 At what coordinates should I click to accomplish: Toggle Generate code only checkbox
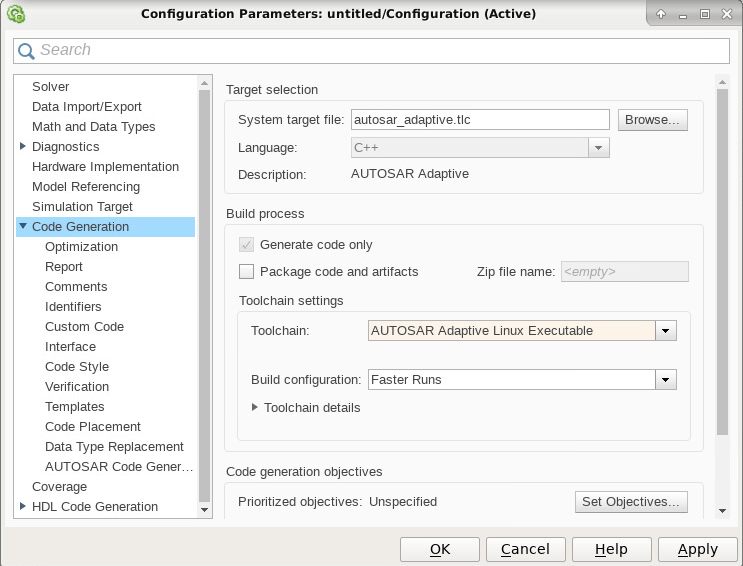tap(246, 245)
